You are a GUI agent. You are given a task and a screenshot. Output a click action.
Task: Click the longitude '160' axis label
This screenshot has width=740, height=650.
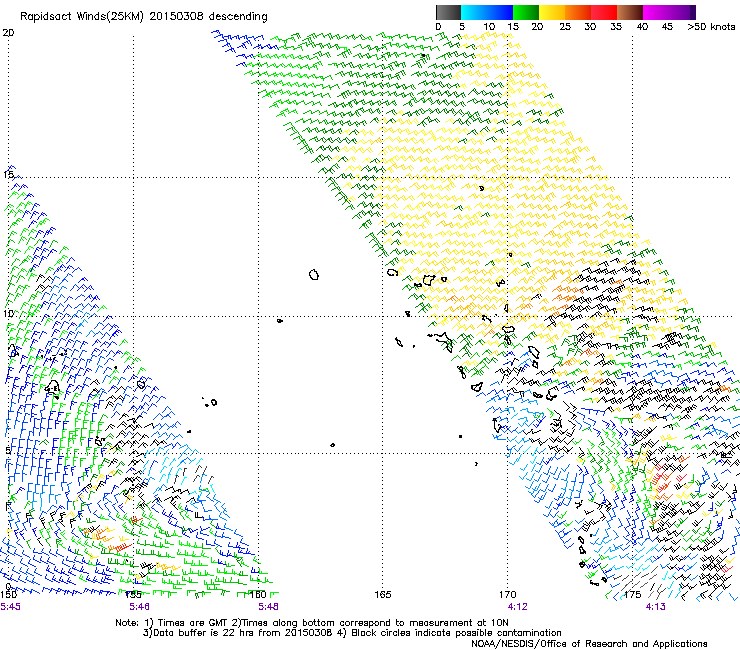pyautogui.click(x=258, y=594)
